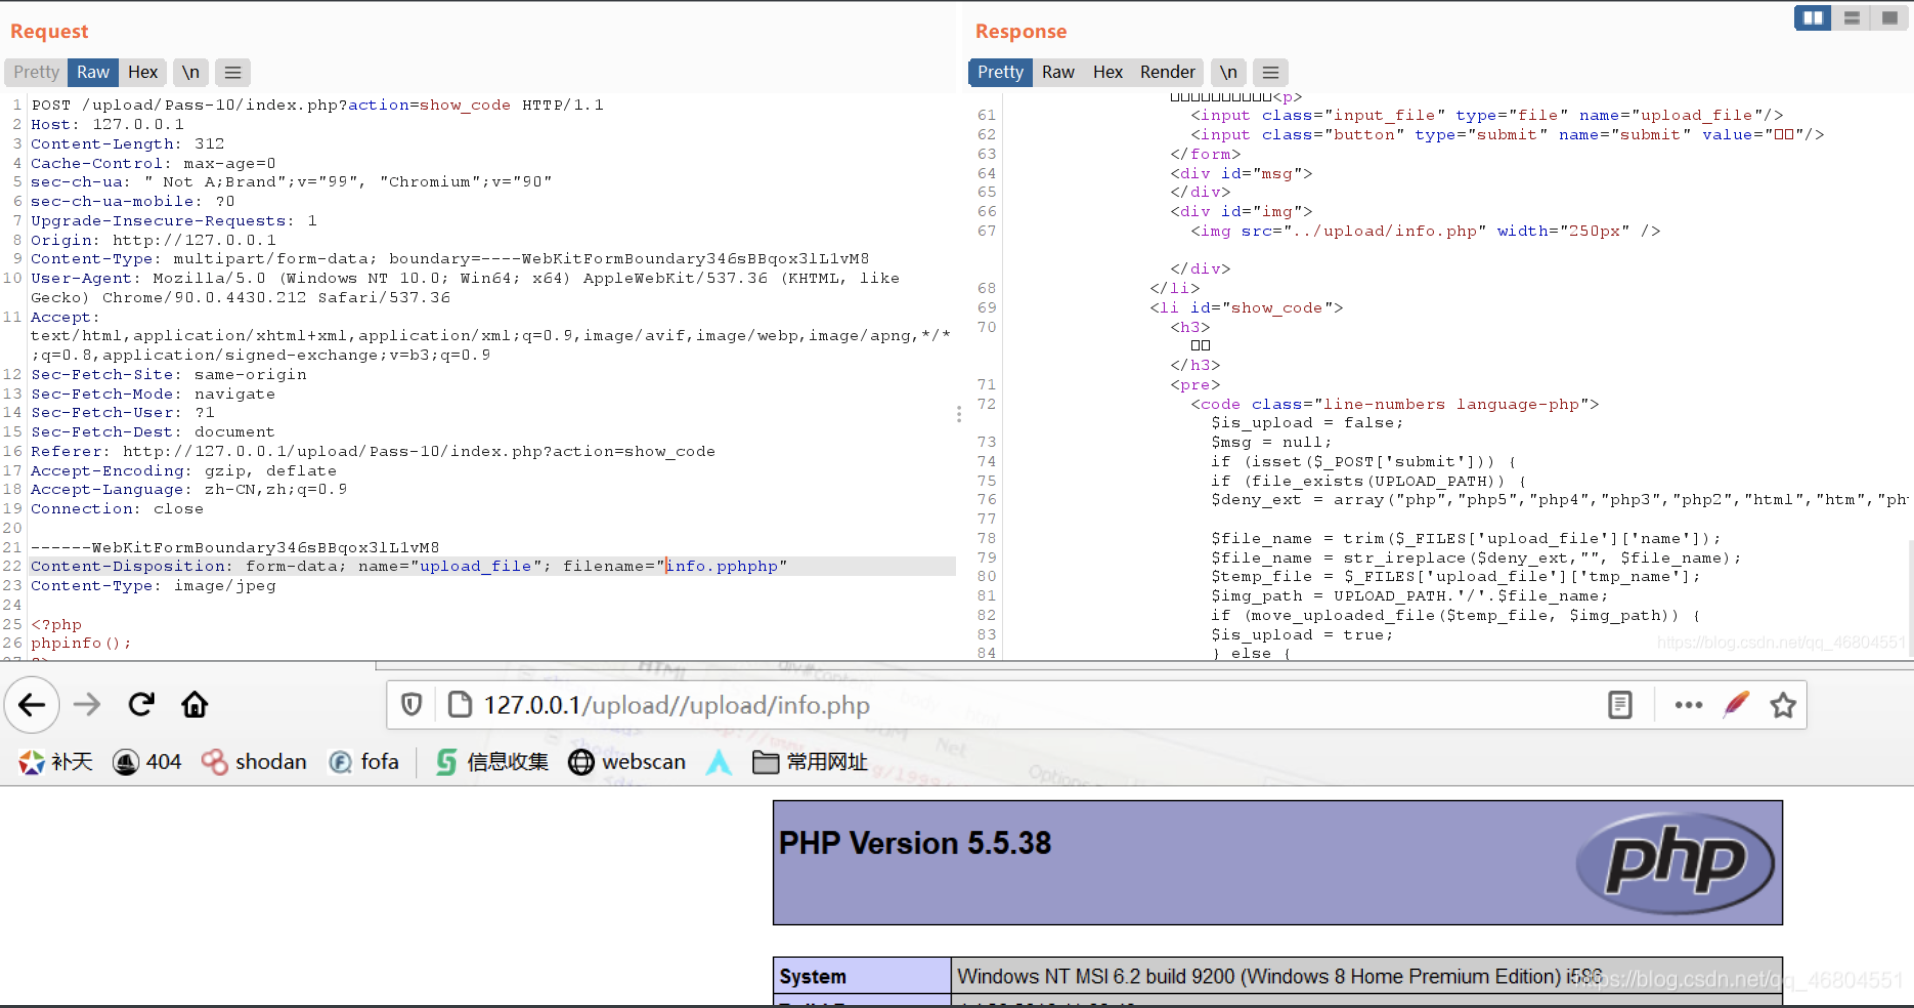
Task: Go to browser home page icon
Action: pyautogui.click(x=195, y=705)
